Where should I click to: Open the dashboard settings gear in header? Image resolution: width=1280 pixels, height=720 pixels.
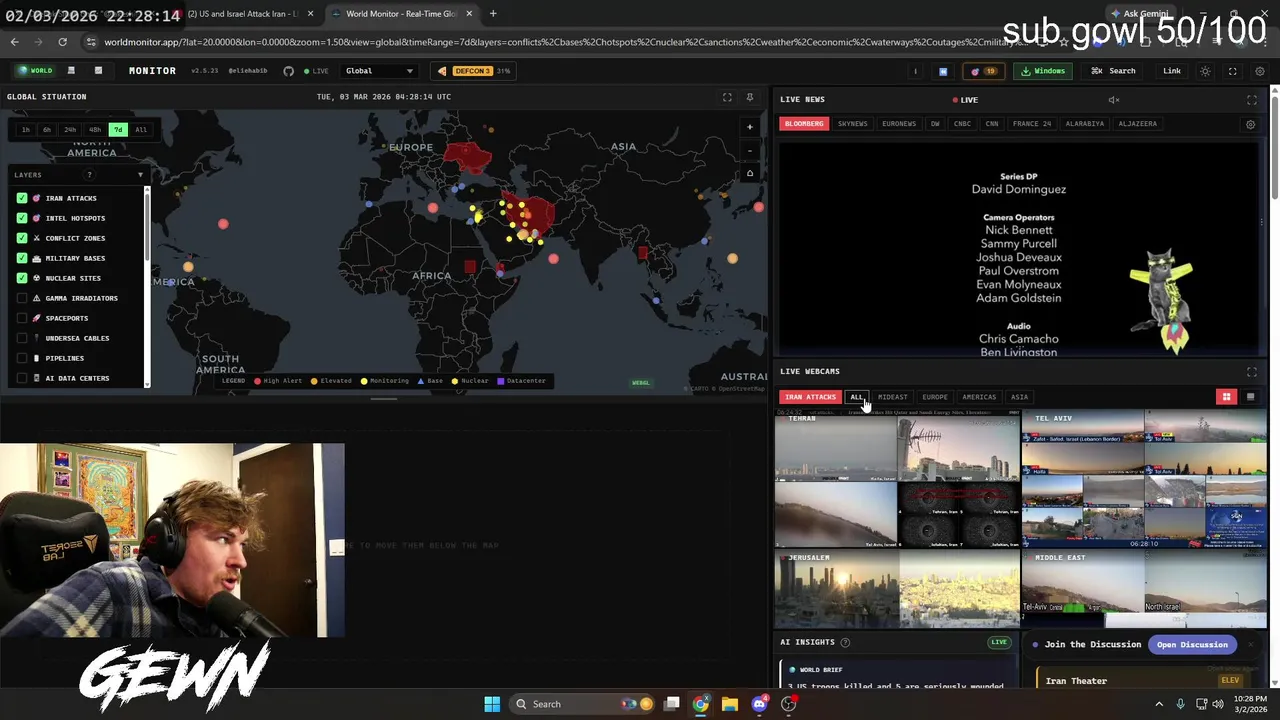[1259, 71]
